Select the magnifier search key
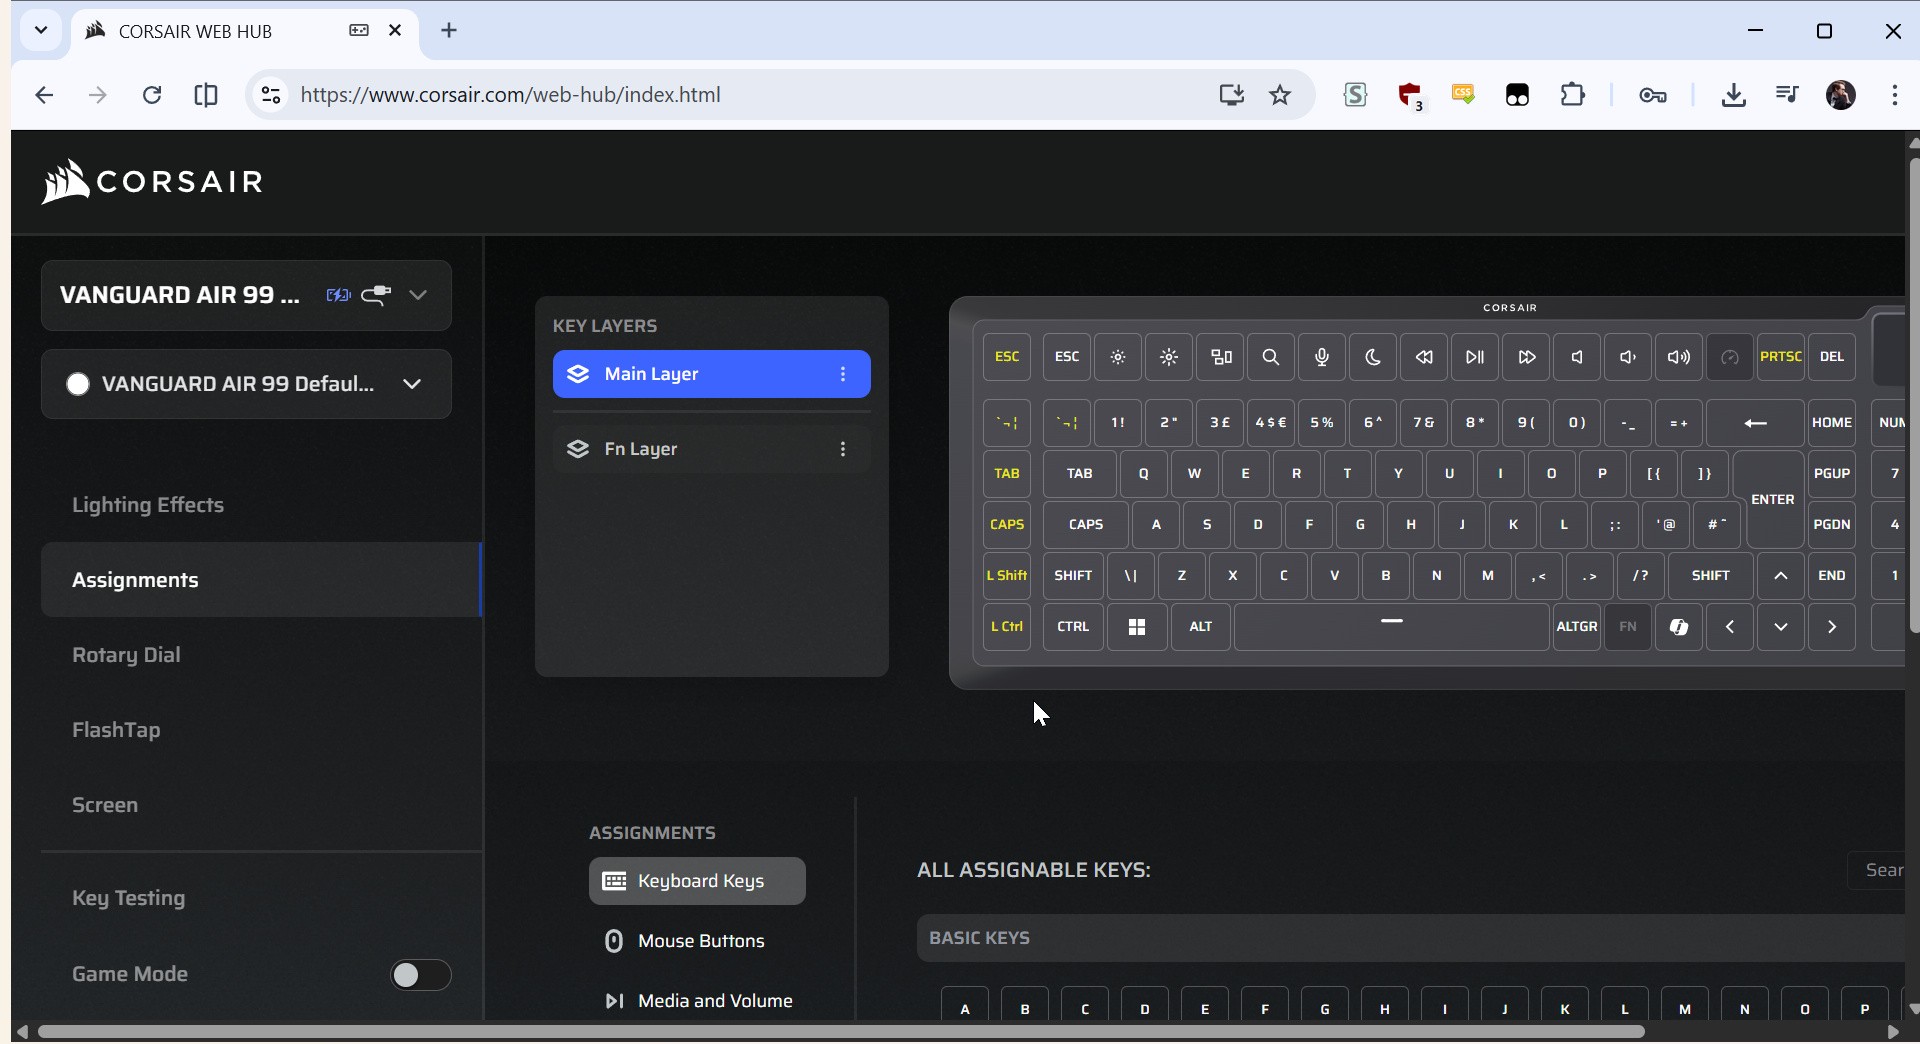1920x1044 pixels. (1271, 358)
